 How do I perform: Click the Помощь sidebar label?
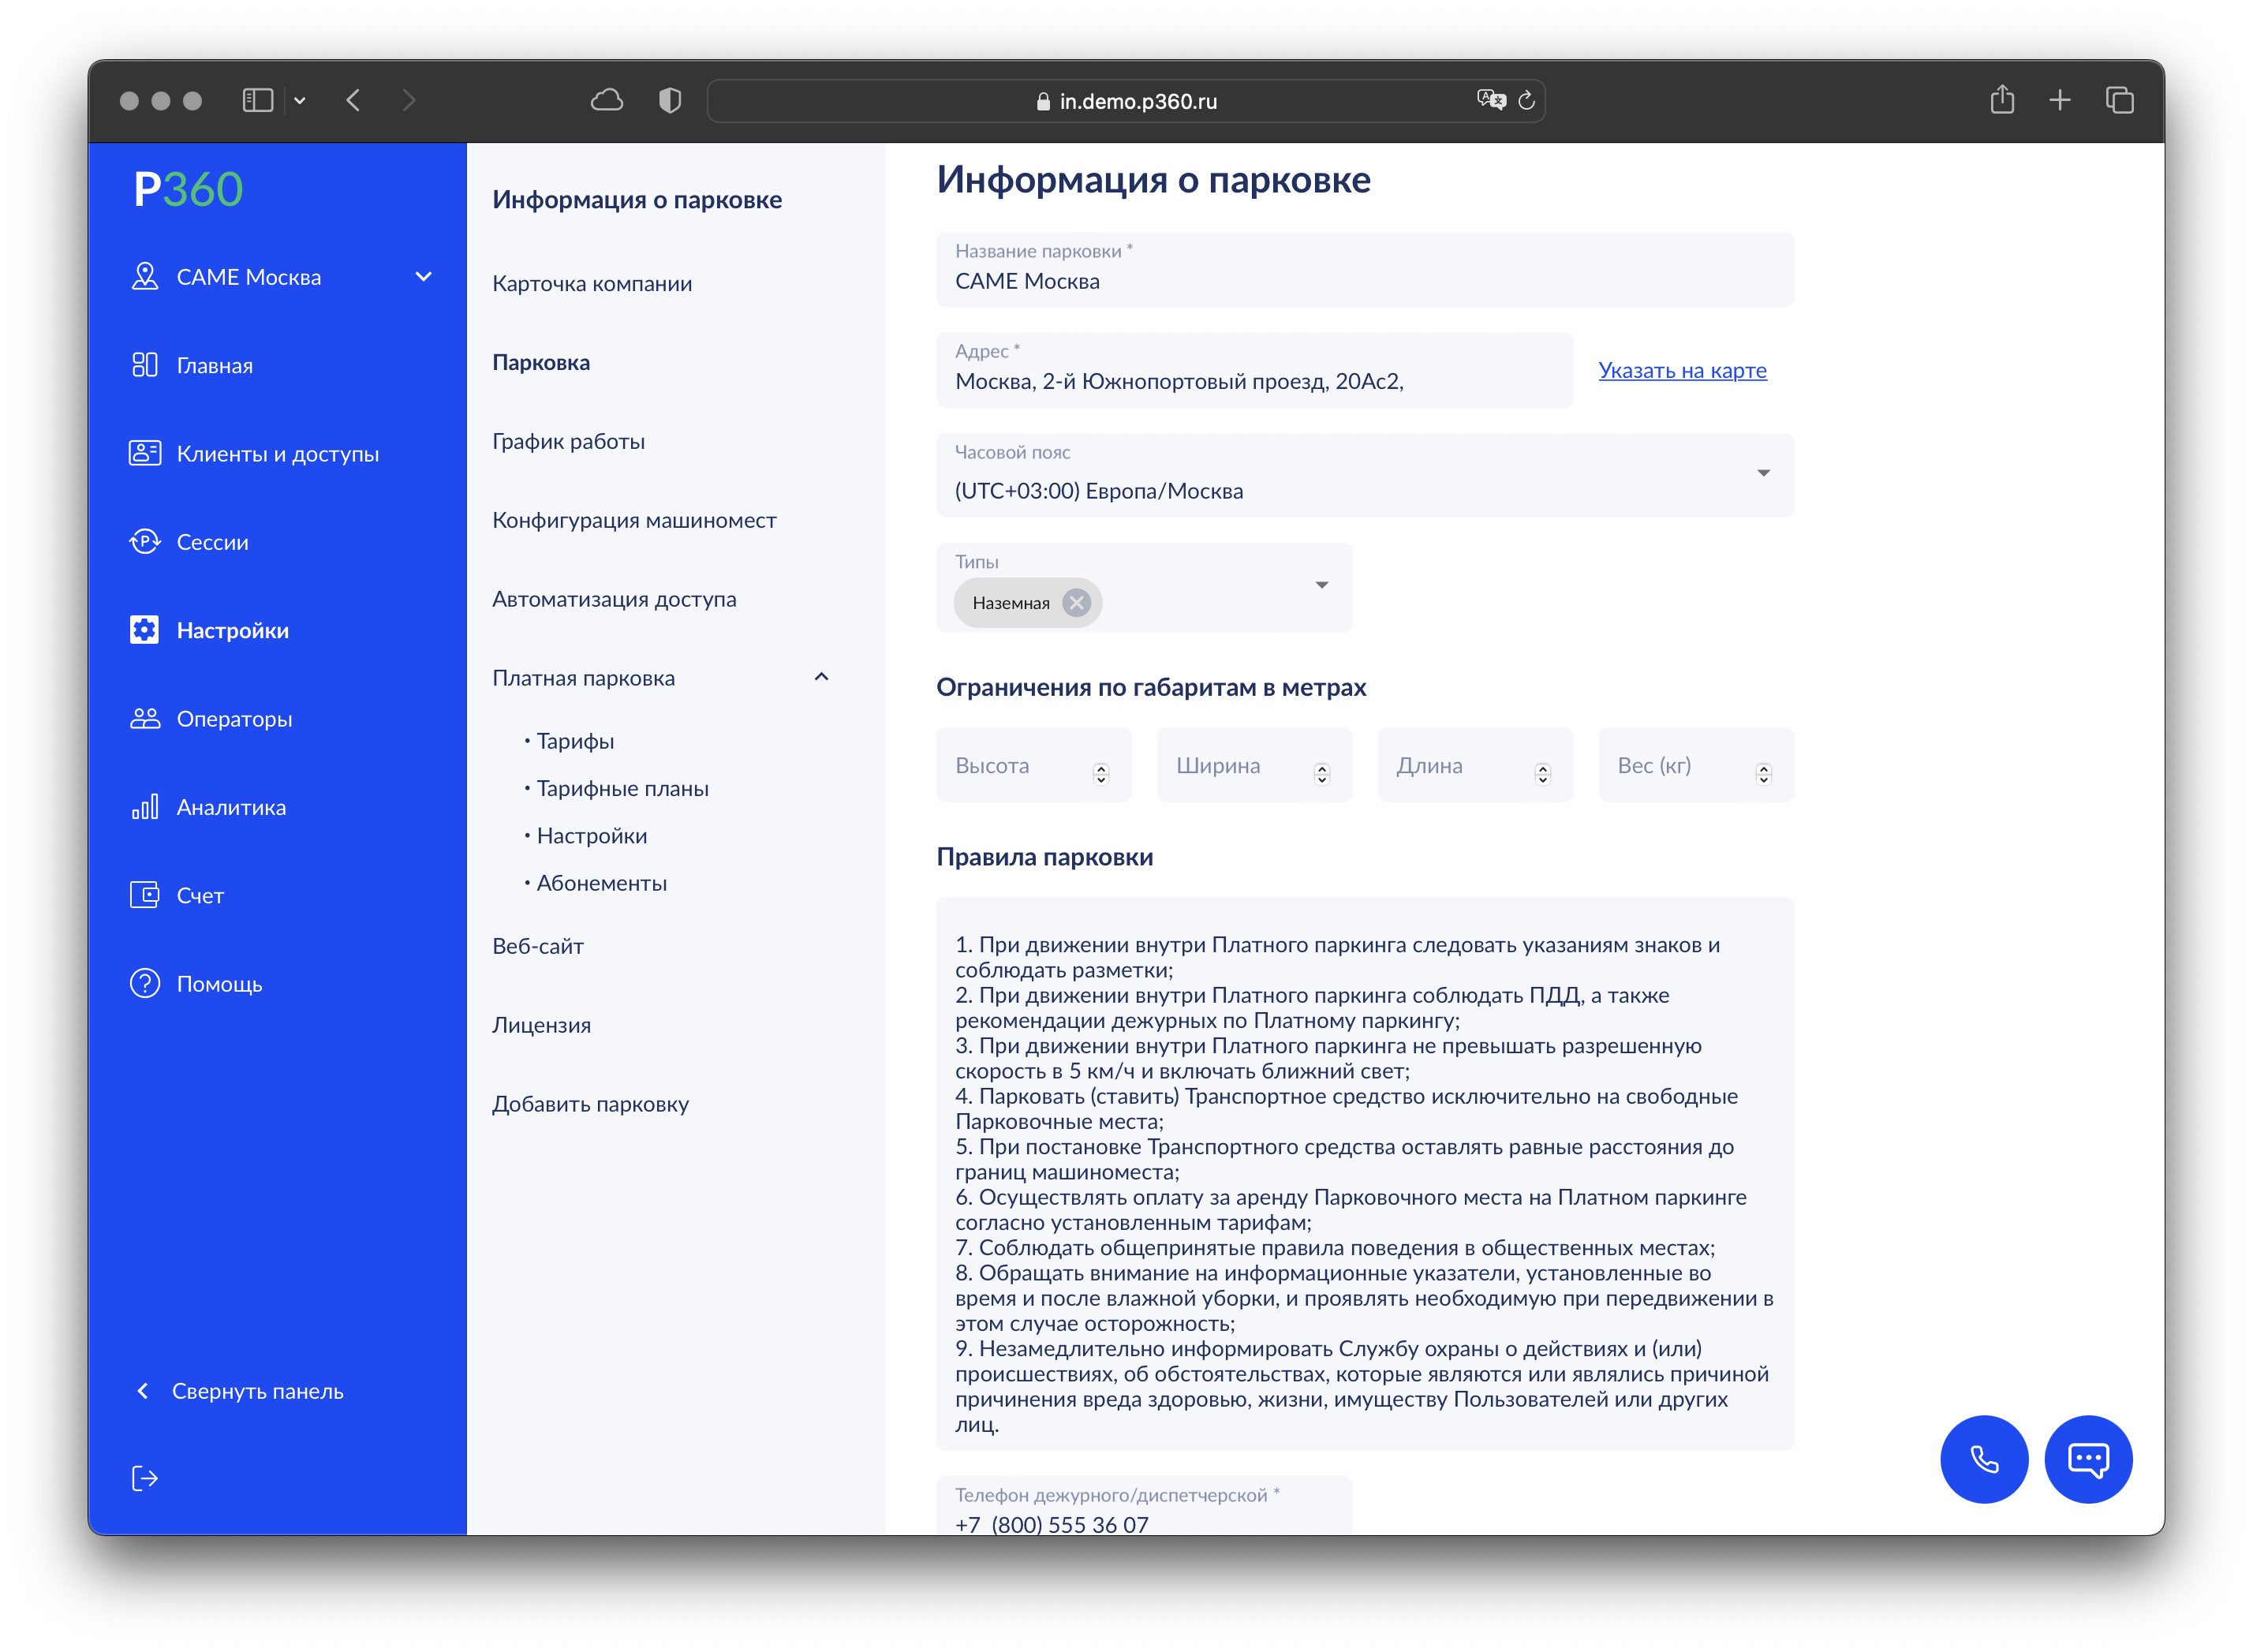219,984
